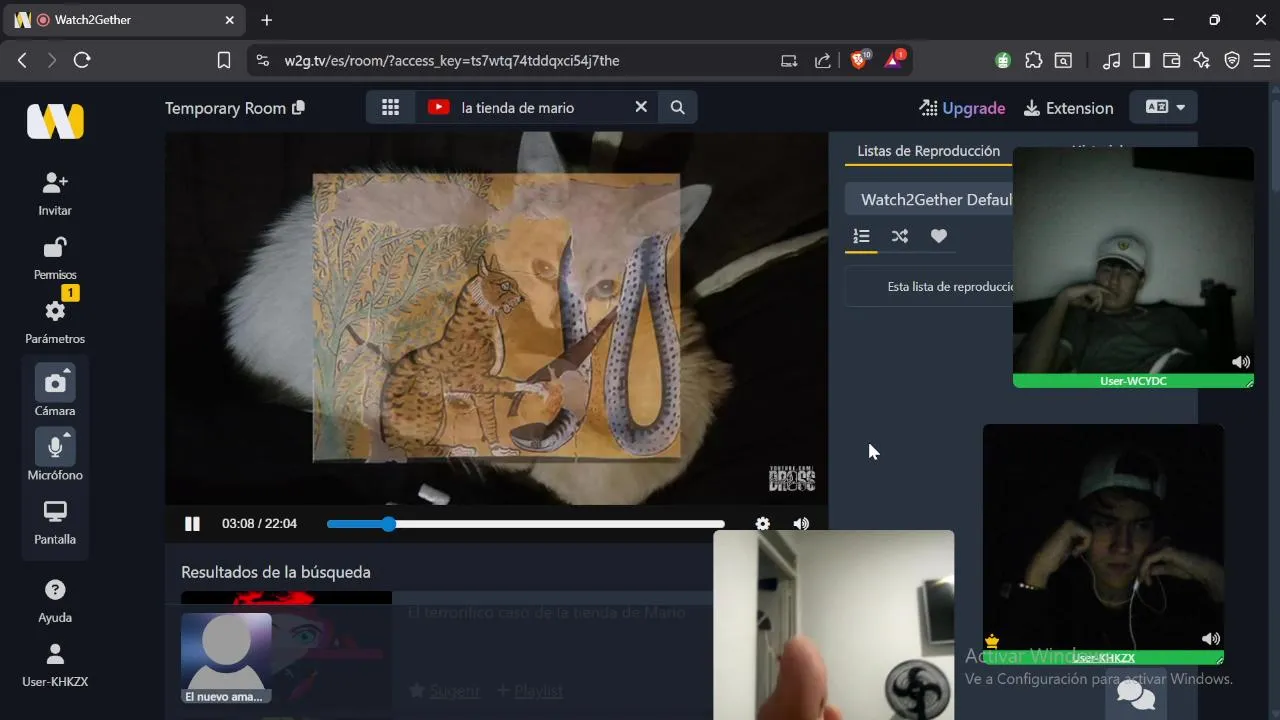
Task: Click the 'Resultados de la búsqueda' heading
Action: click(x=276, y=572)
